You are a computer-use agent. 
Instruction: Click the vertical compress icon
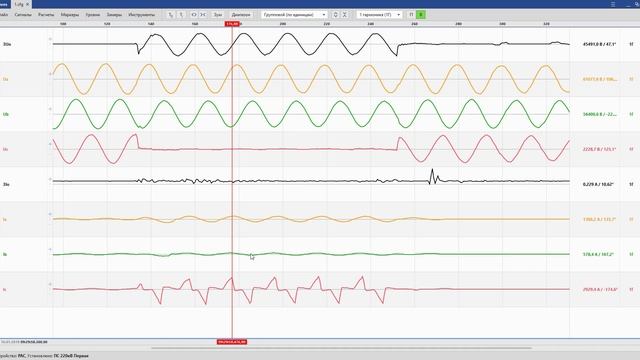(x=344, y=15)
